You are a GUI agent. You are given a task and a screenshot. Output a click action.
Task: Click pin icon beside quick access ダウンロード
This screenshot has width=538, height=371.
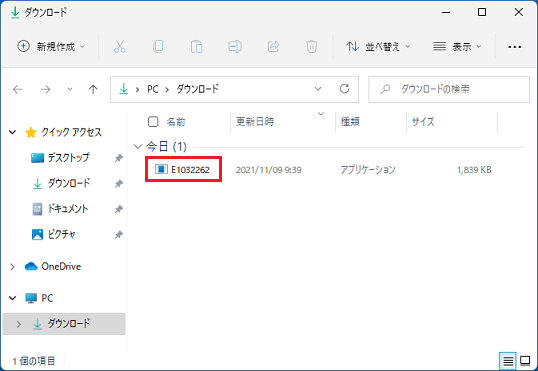[x=119, y=184]
